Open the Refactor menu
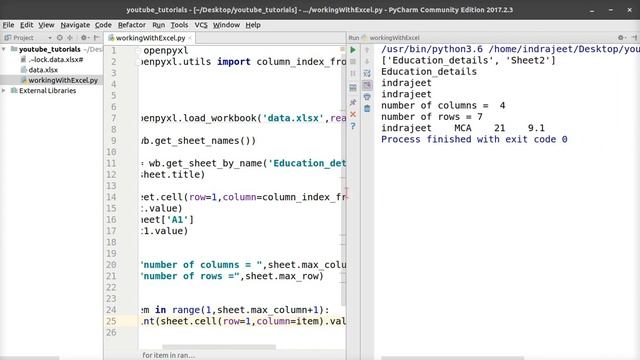This screenshot has height=360, width=640. pos(131,25)
